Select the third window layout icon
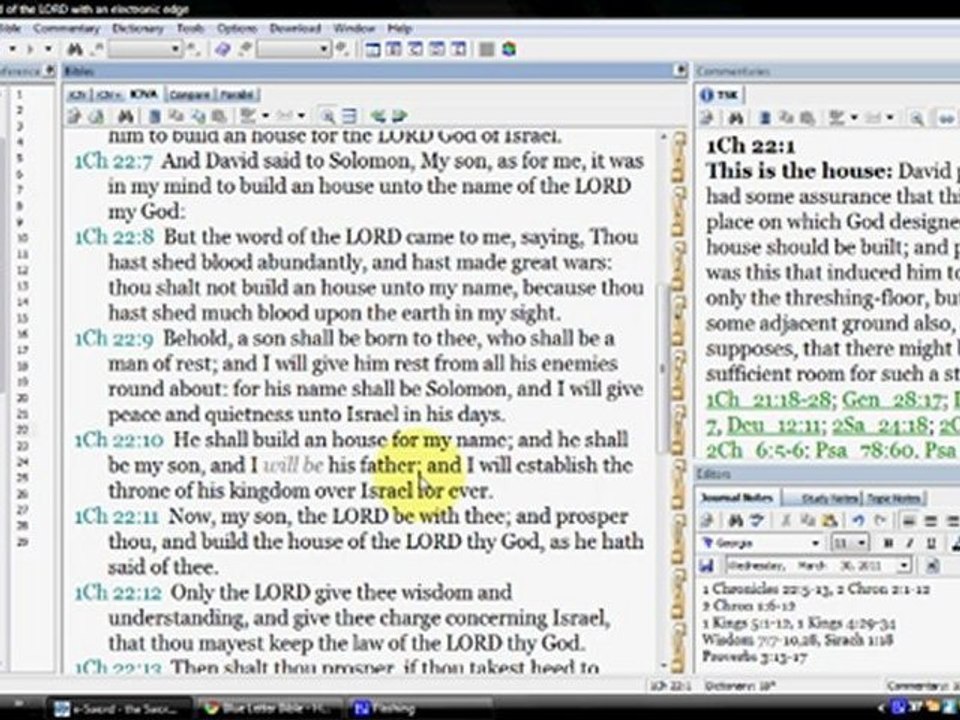The height and width of the screenshot is (720, 960). click(416, 49)
